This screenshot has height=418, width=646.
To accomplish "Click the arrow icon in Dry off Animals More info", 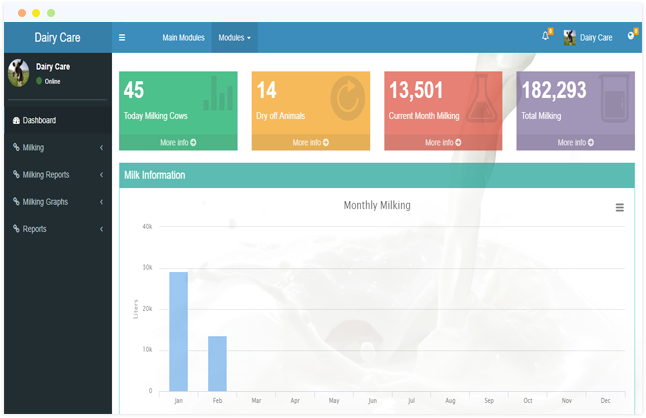I will tap(326, 142).
